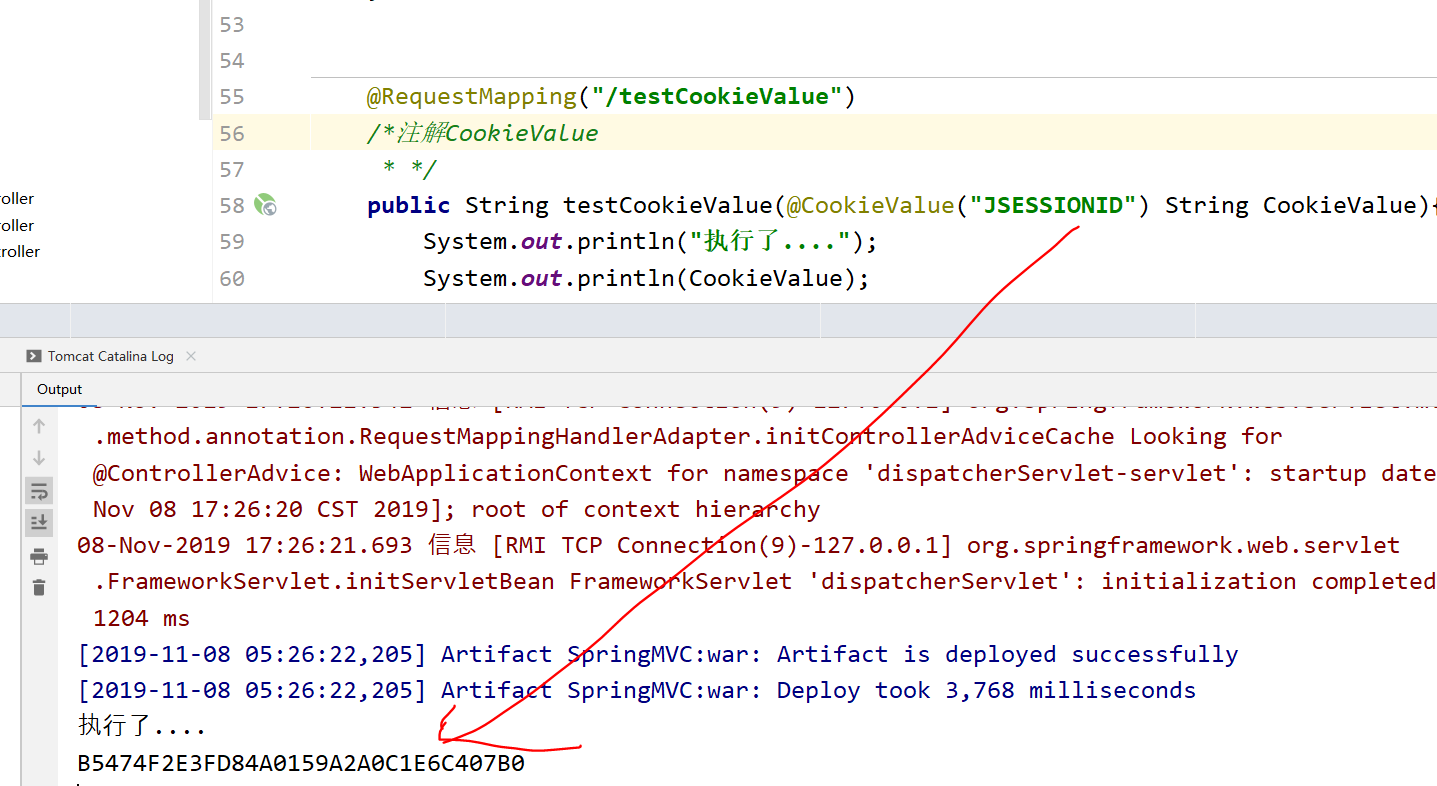Image resolution: width=1437 pixels, height=786 pixels.
Task: Click log line starting "@ControllerAdvice: WebApplicationContext"
Action: (765, 473)
